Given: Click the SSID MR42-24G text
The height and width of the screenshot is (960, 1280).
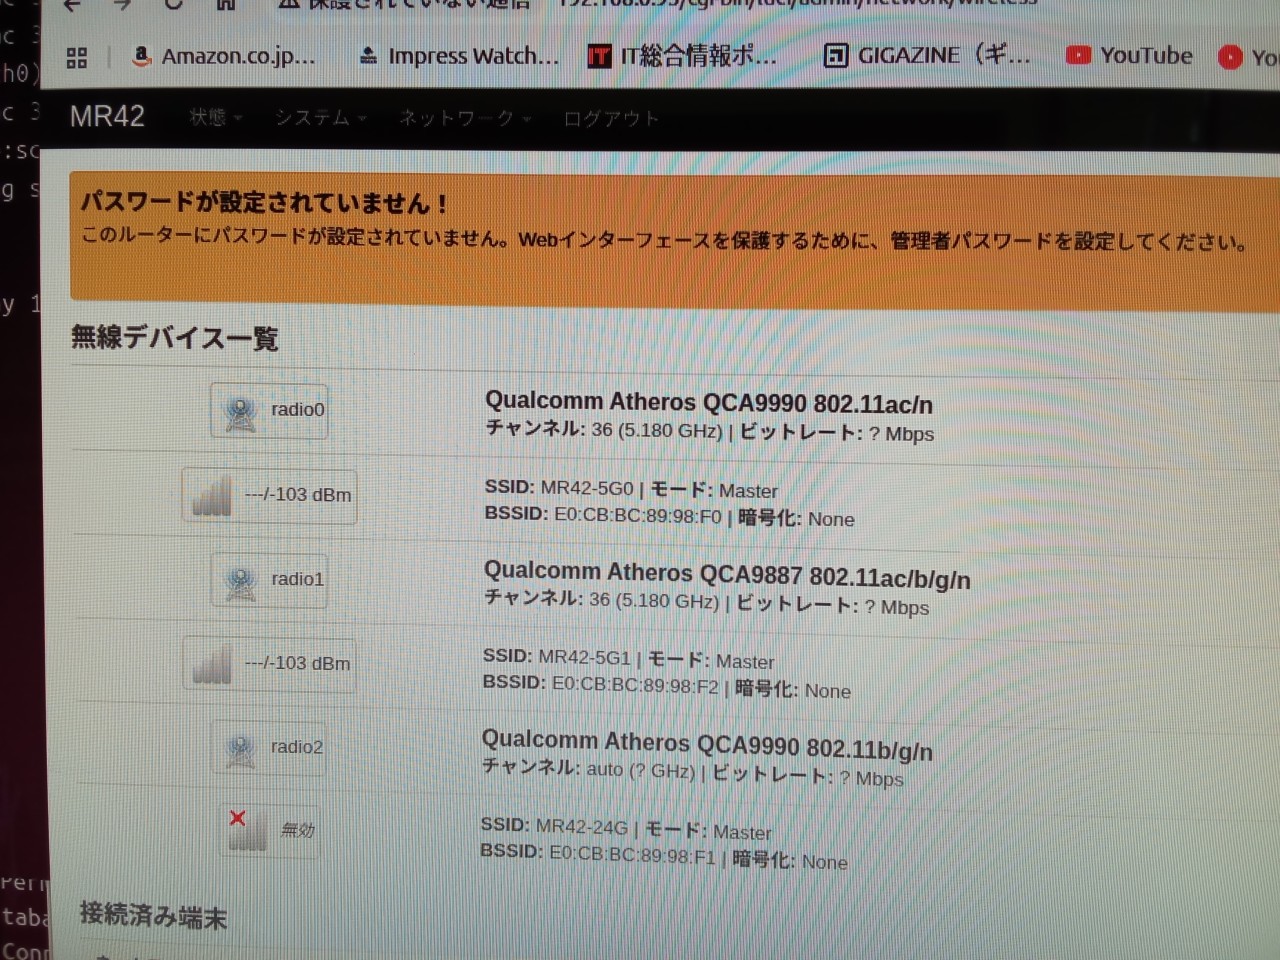Looking at the screenshot, I should click(x=554, y=826).
